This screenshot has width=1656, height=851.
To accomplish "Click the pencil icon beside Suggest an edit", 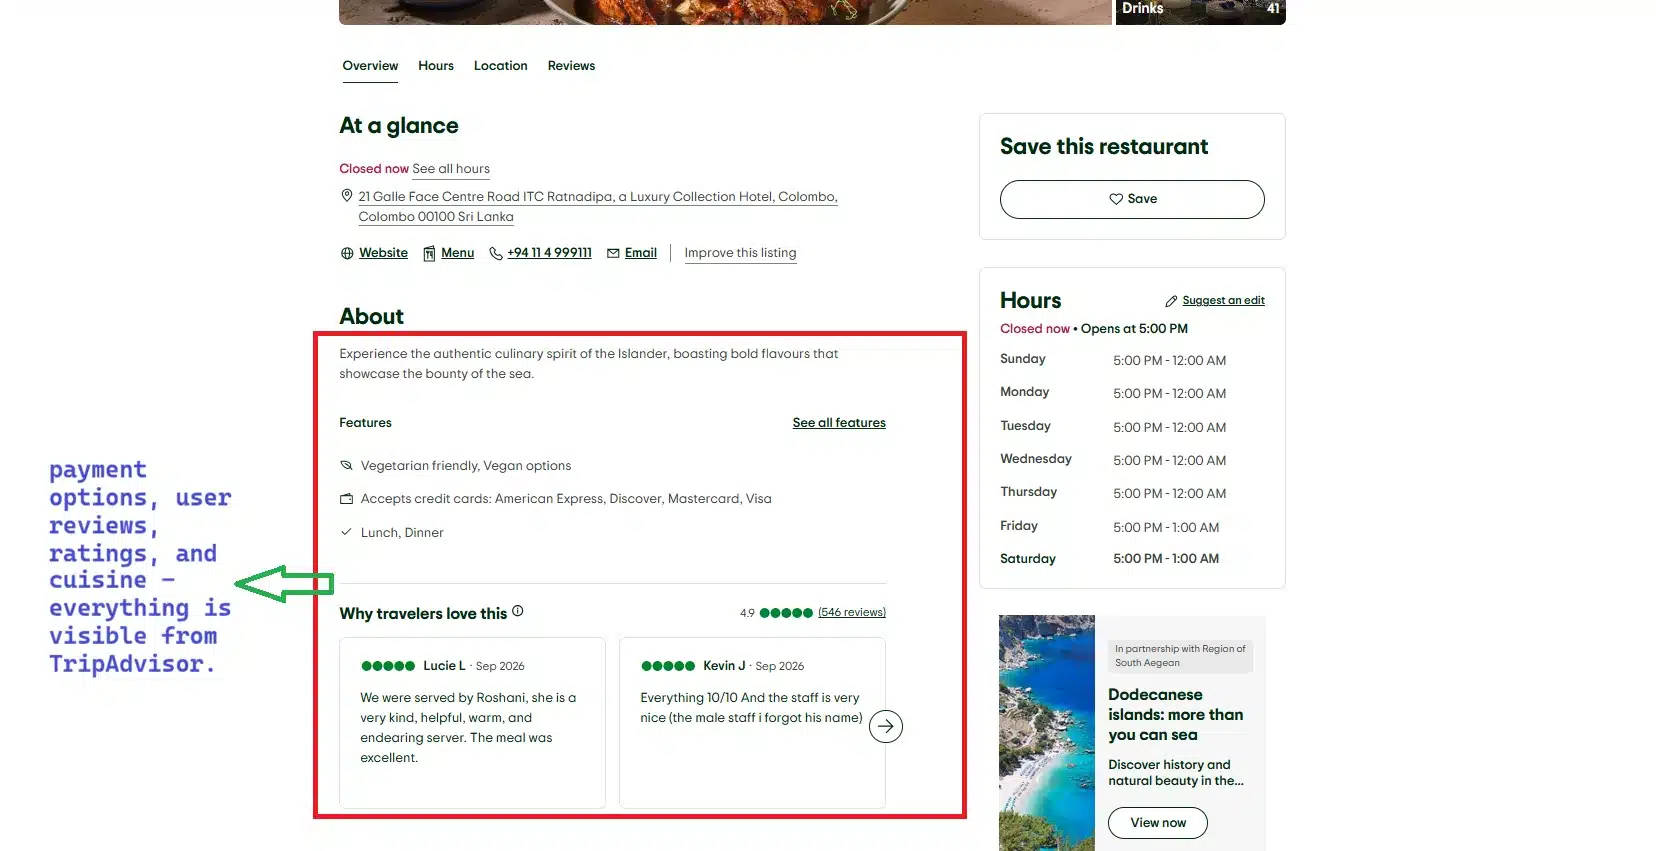I will tap(1171, 301).
